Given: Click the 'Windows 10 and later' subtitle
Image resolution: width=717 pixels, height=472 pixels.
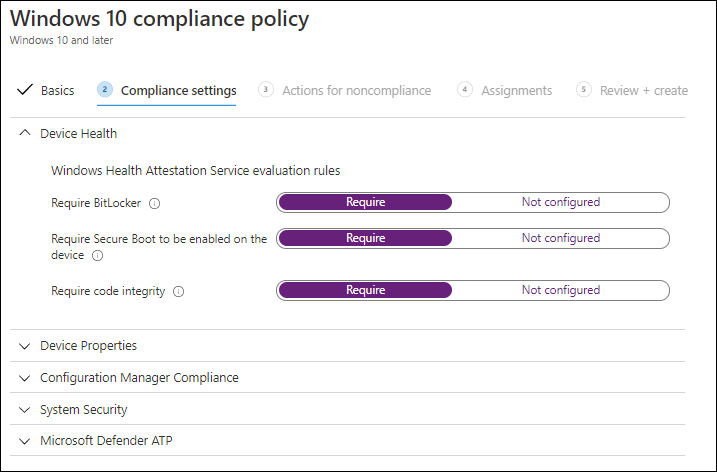Looking at the screenshot, I should click(x=61, y=40).
